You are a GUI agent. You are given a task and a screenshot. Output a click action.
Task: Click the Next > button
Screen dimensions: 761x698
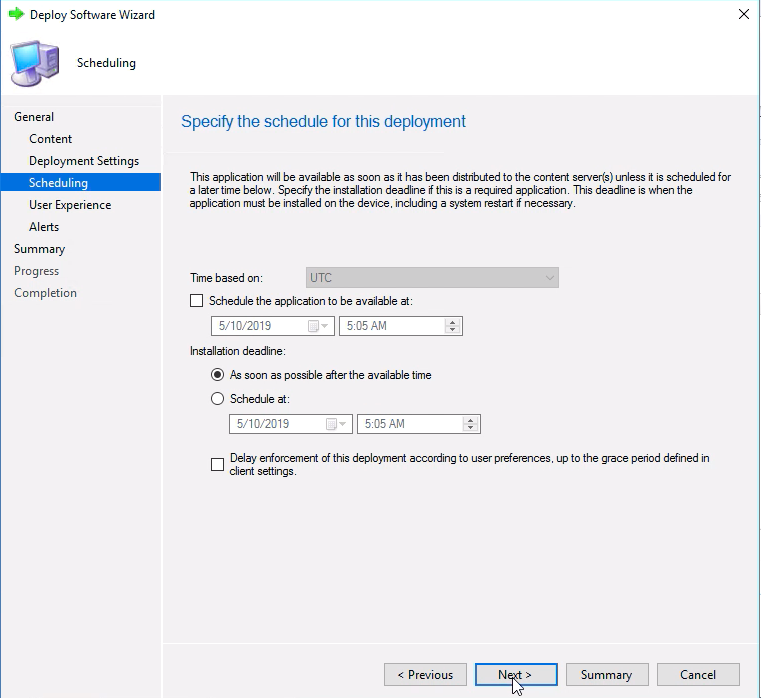pyautogui.click(x=516, y=675)
